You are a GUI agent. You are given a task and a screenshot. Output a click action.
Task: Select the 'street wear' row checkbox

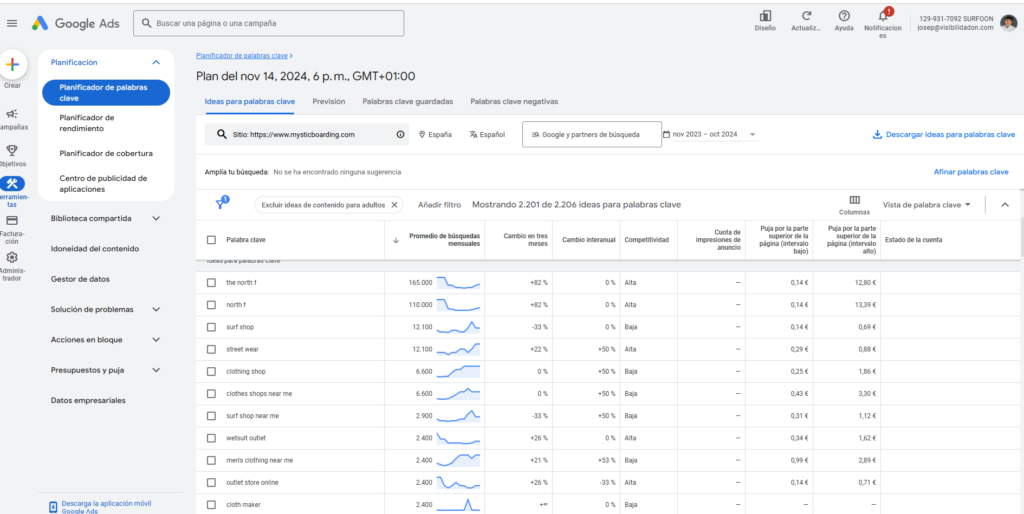[211, 349]
